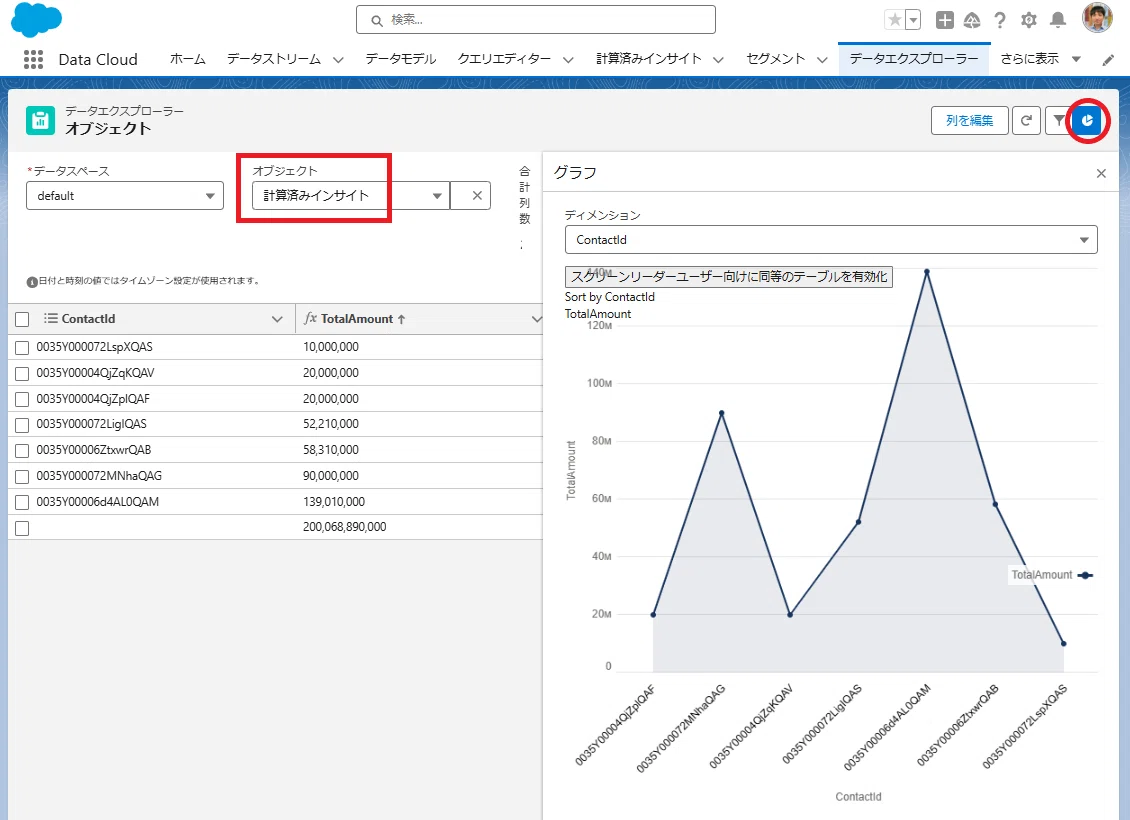Check the row 0035Y000072LigIQAS
1130x820 pixels.
22,424
